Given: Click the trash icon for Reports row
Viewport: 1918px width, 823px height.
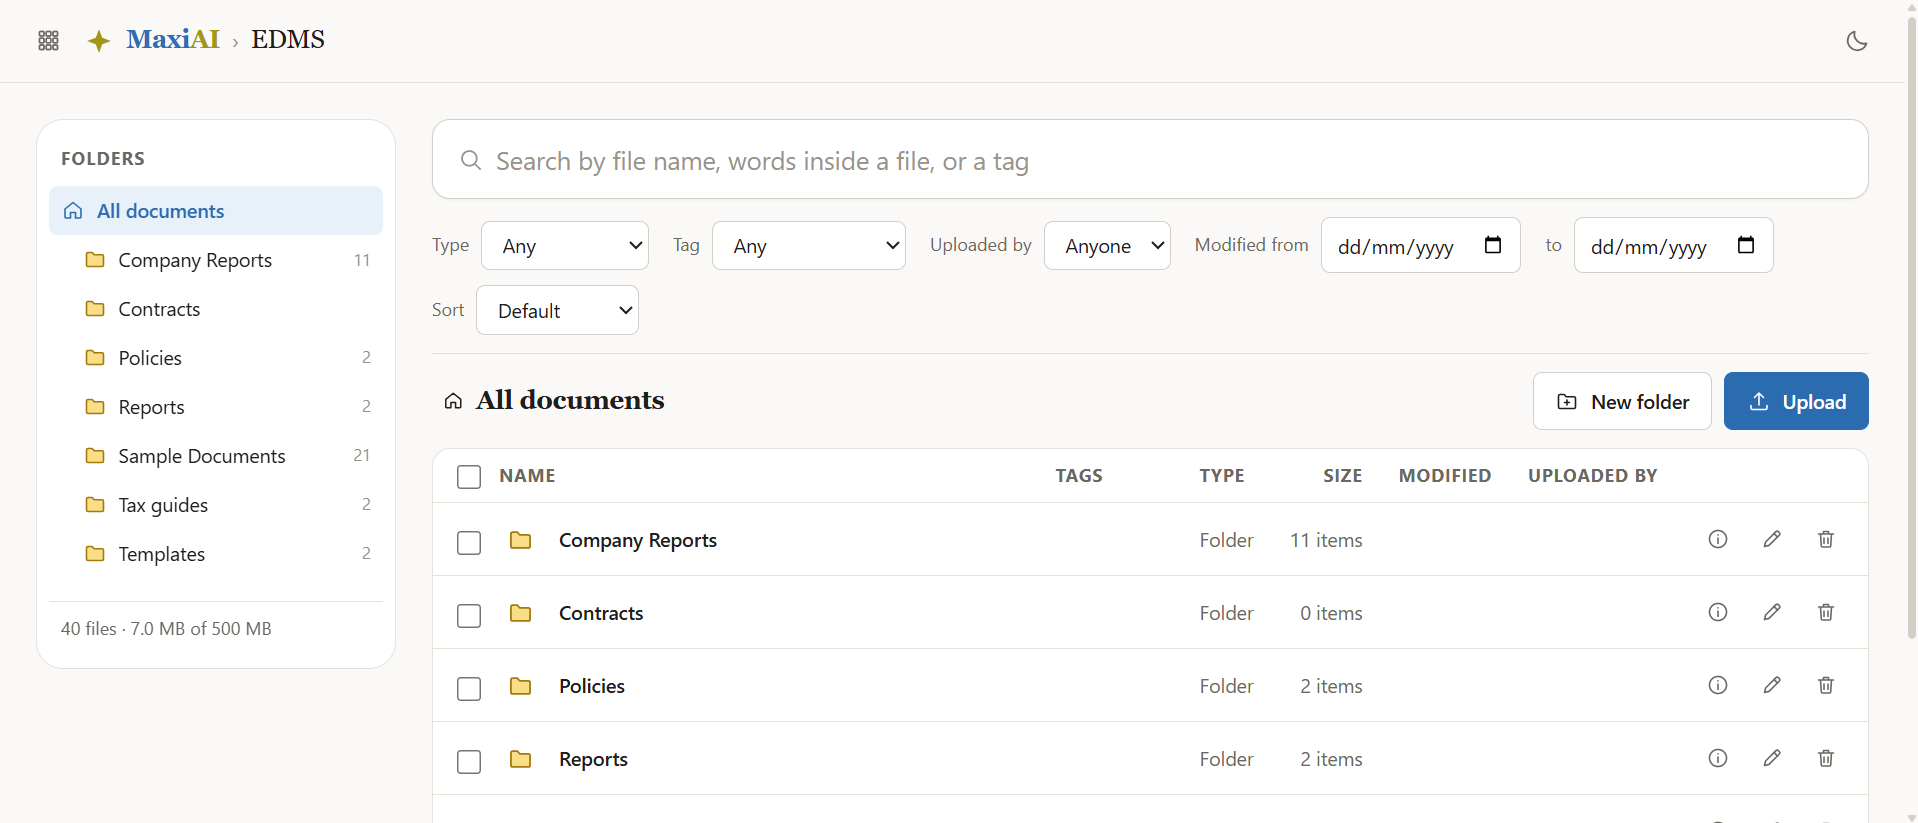Looking at the screenshot, I should (x=1825, y=758).
